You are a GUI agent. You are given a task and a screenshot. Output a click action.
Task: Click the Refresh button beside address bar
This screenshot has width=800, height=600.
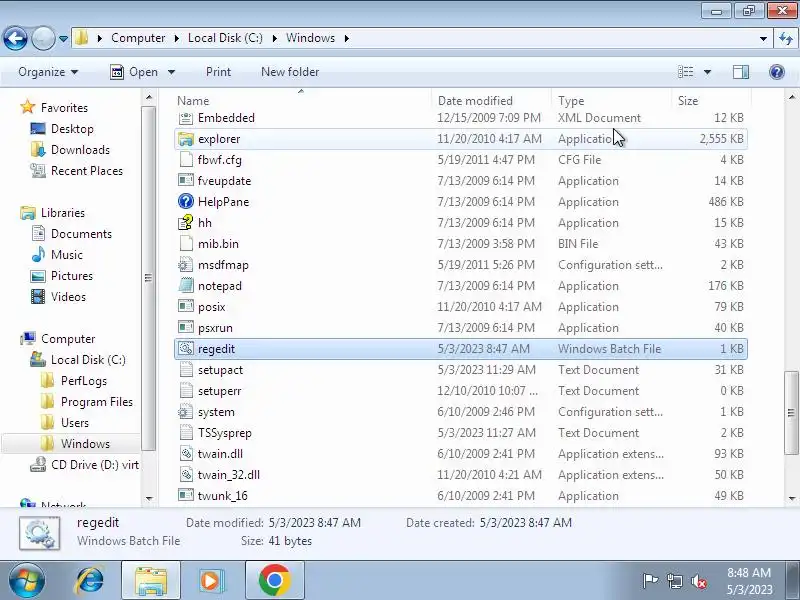pos(786,38)
